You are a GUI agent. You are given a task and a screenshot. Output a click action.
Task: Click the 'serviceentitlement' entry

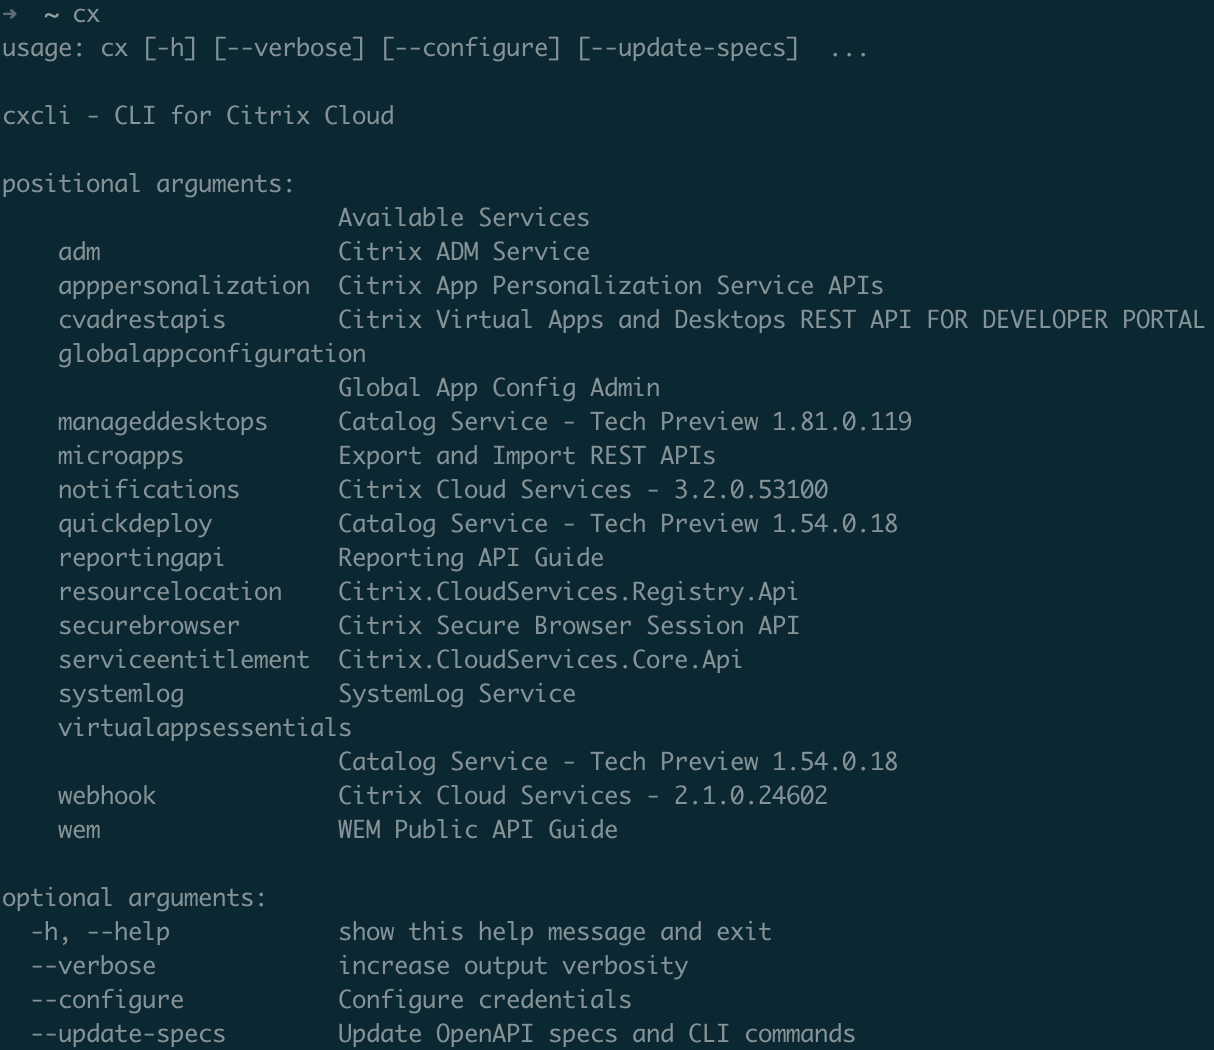tap(184, 660)
